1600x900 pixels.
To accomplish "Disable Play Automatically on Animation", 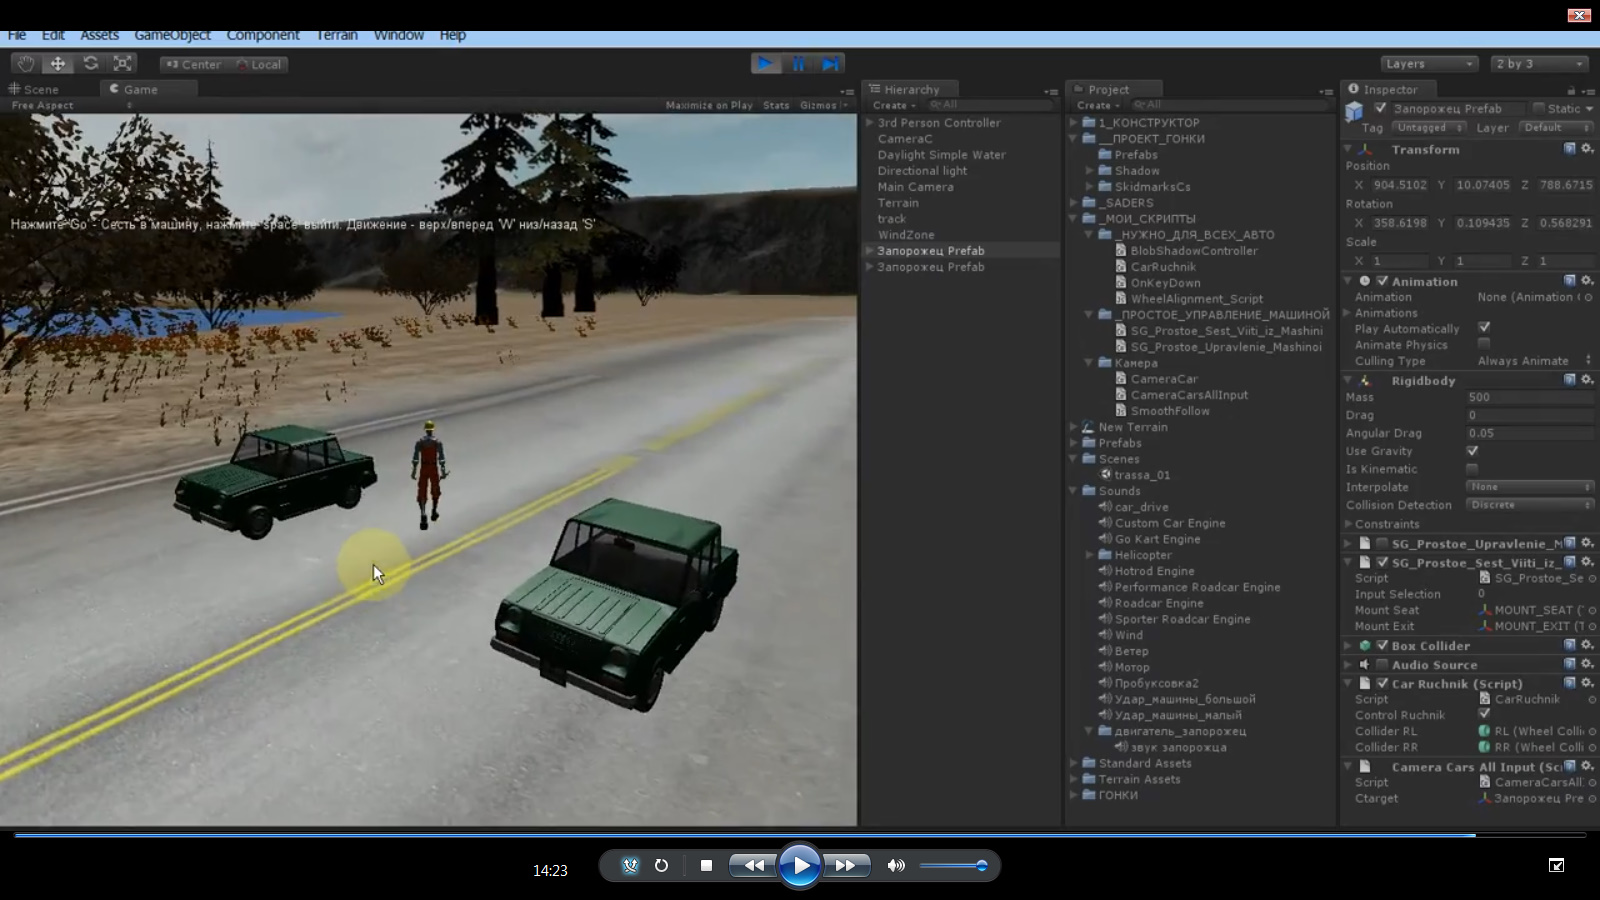I will click(x=1484, y=327).
